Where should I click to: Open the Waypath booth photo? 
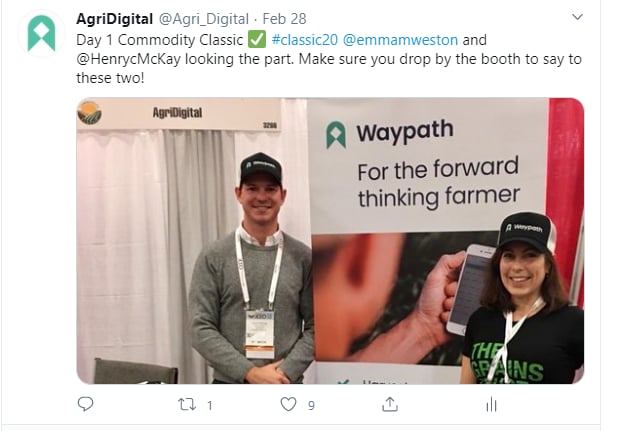point(330,241)
